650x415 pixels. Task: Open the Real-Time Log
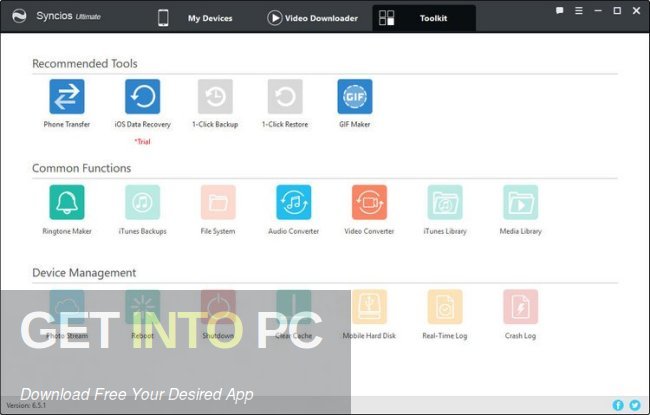[x=445, y=307]
